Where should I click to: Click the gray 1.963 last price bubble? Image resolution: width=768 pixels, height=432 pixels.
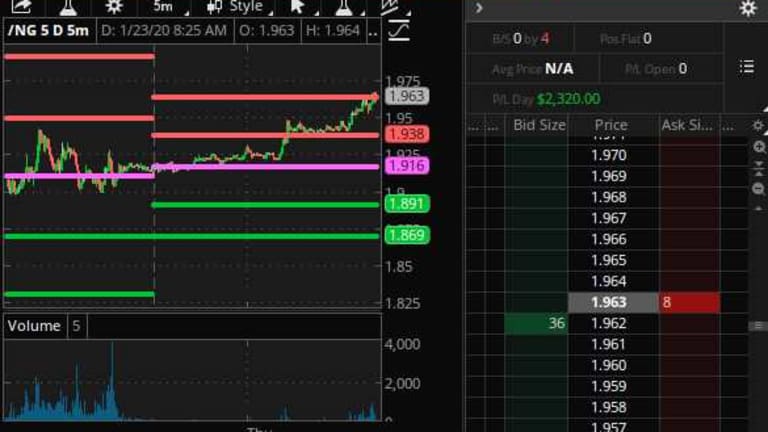[407, 96]
